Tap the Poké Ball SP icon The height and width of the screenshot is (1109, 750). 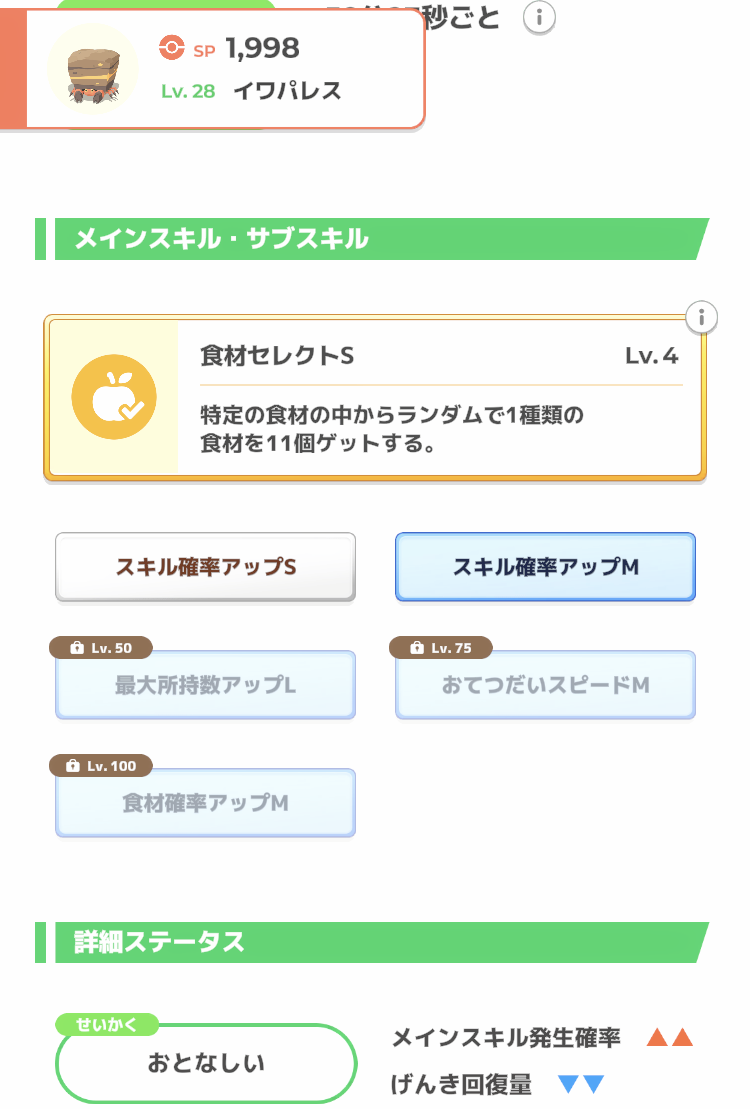click(172, 47)
